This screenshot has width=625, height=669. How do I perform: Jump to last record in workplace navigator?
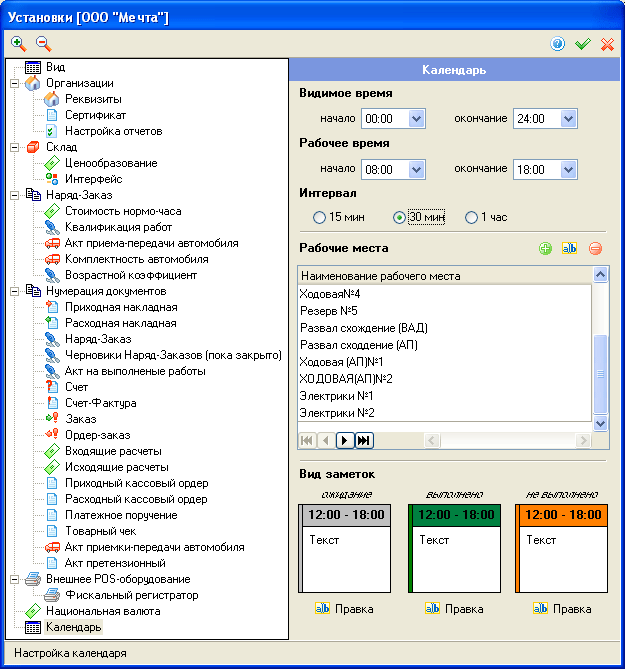tap(363, 440)
